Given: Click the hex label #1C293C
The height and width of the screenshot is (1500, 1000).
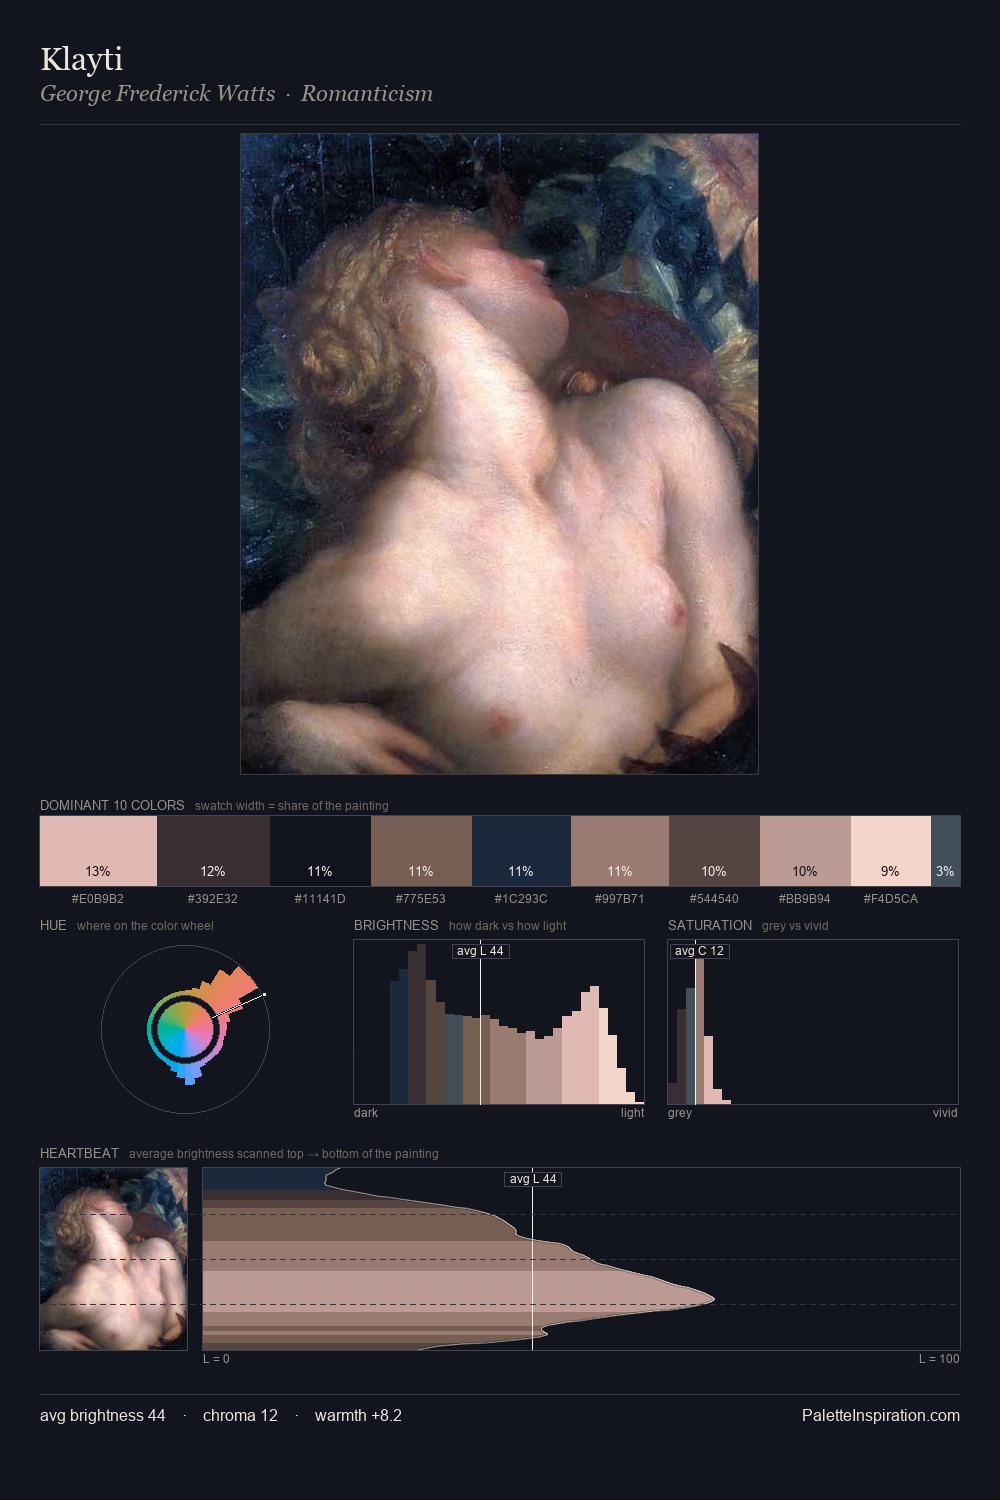Looking at the screenshot, I should 521,899.
